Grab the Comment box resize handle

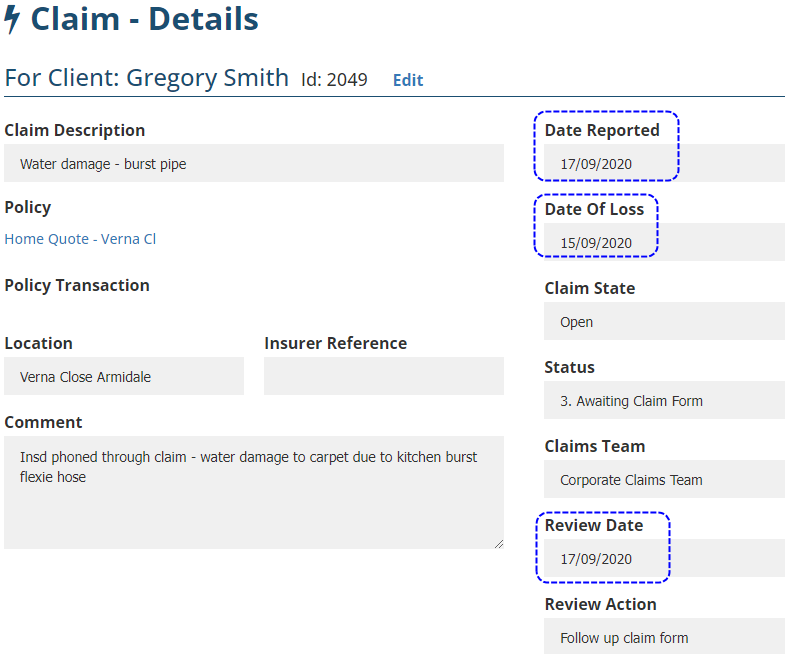[x=498, y=543]
